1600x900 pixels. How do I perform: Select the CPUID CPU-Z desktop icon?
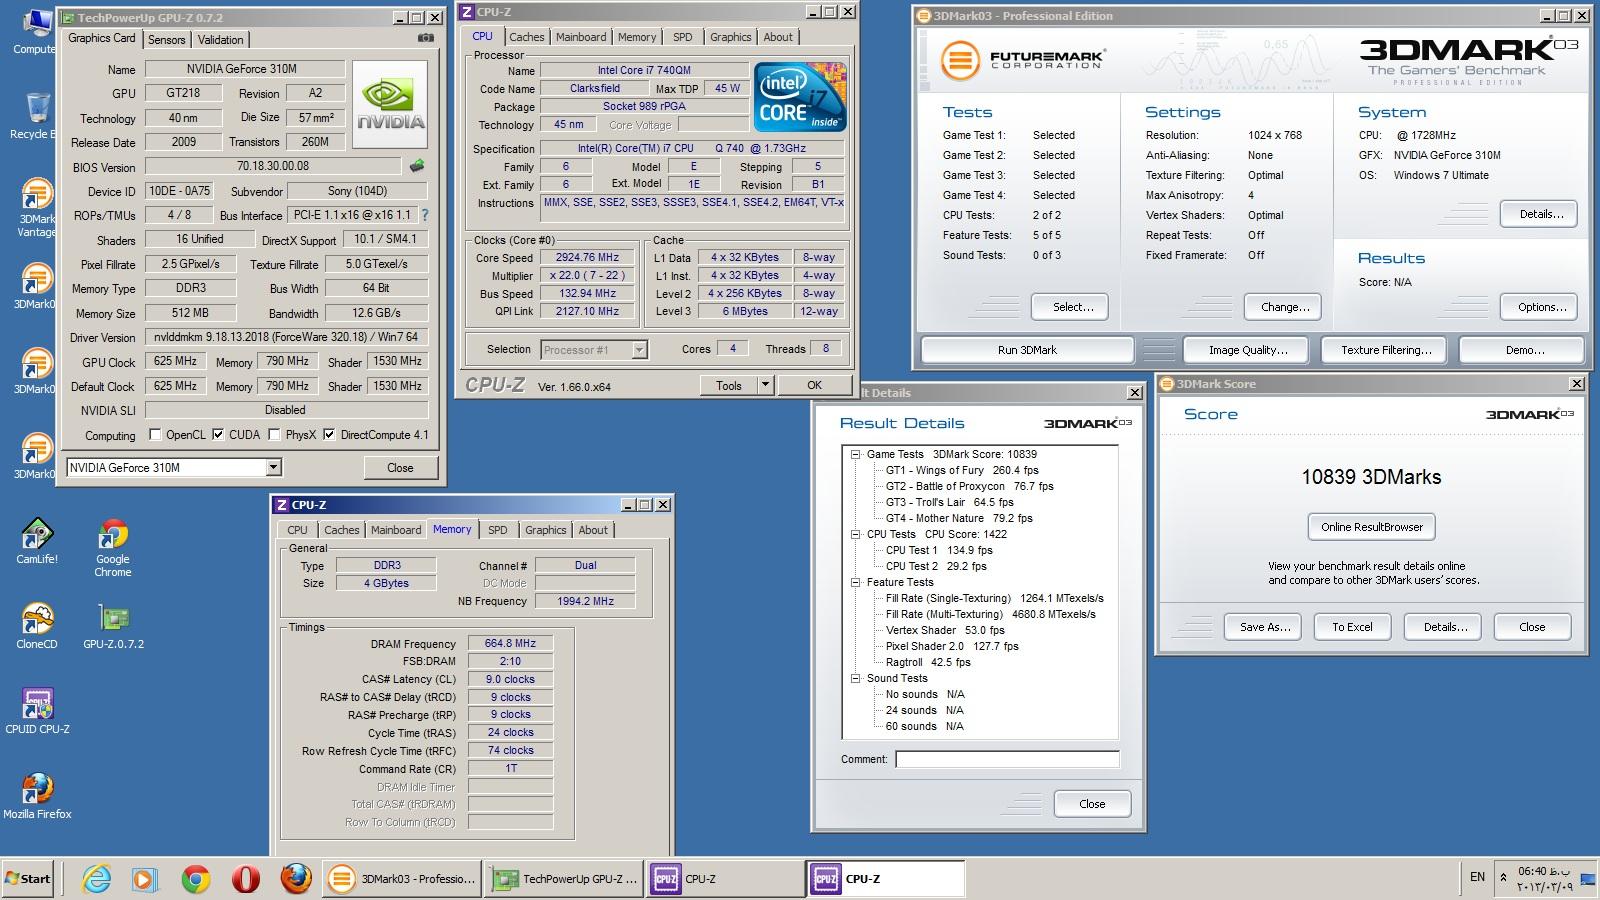coord(37,711)
